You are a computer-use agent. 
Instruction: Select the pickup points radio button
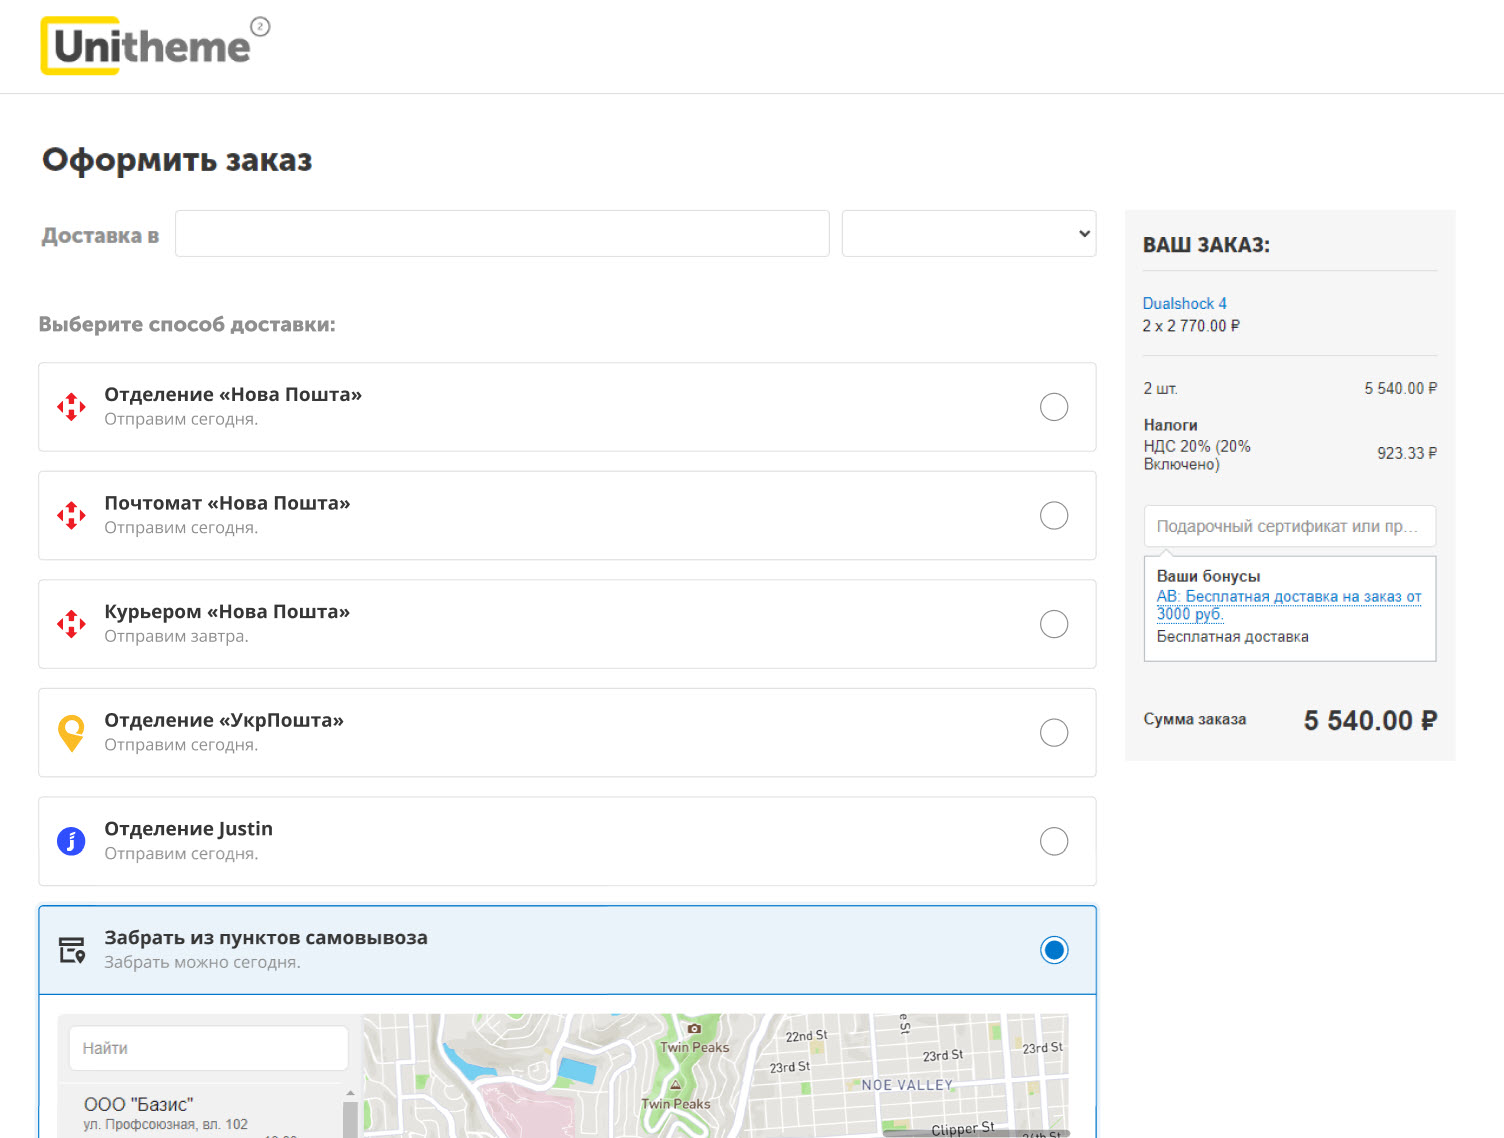[1054, 950]
